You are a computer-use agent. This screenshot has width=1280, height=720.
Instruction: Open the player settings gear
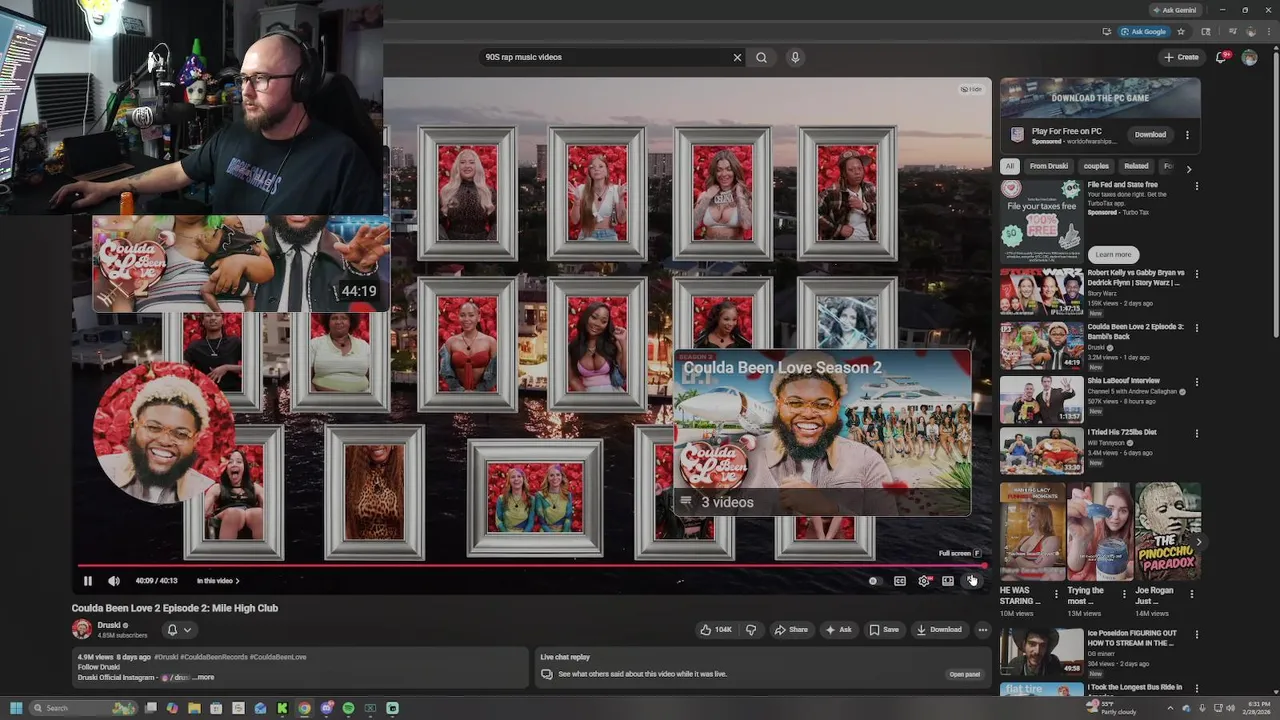tap(924, 581)
